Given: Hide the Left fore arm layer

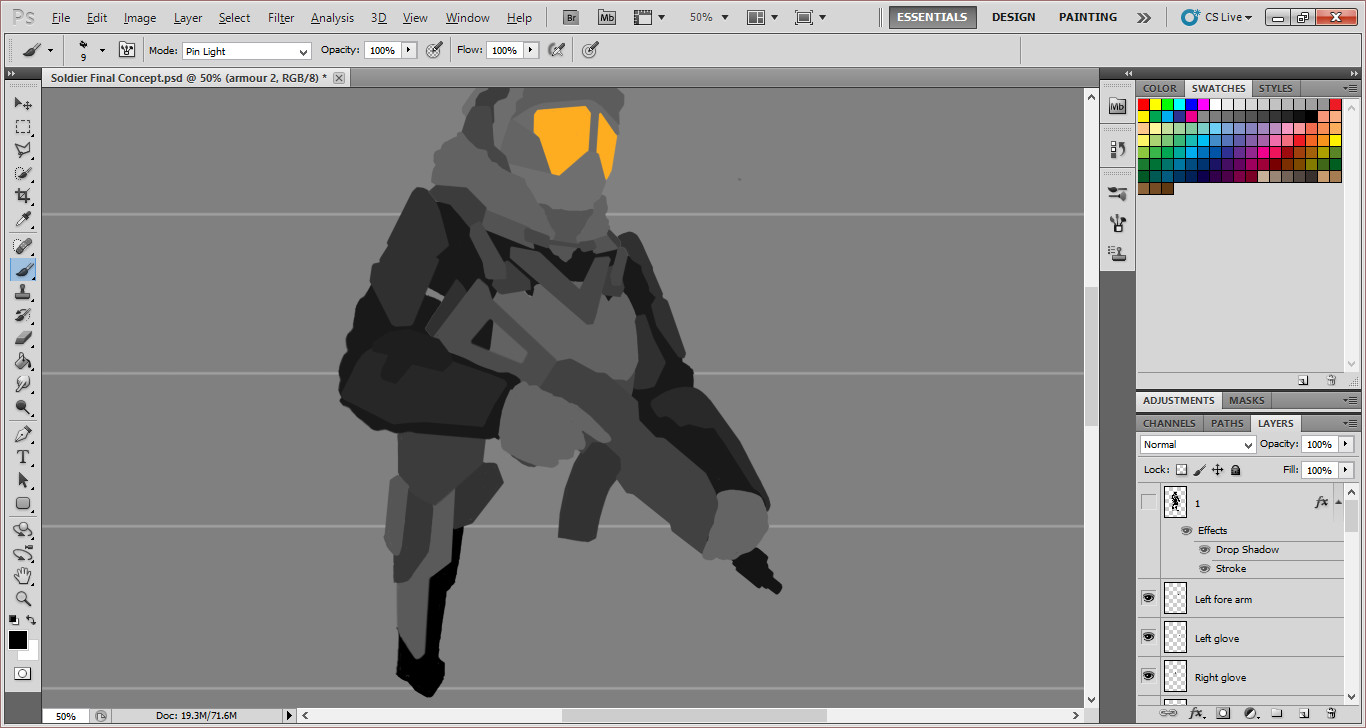Looking at the screenshot, I should [1148, 597].
